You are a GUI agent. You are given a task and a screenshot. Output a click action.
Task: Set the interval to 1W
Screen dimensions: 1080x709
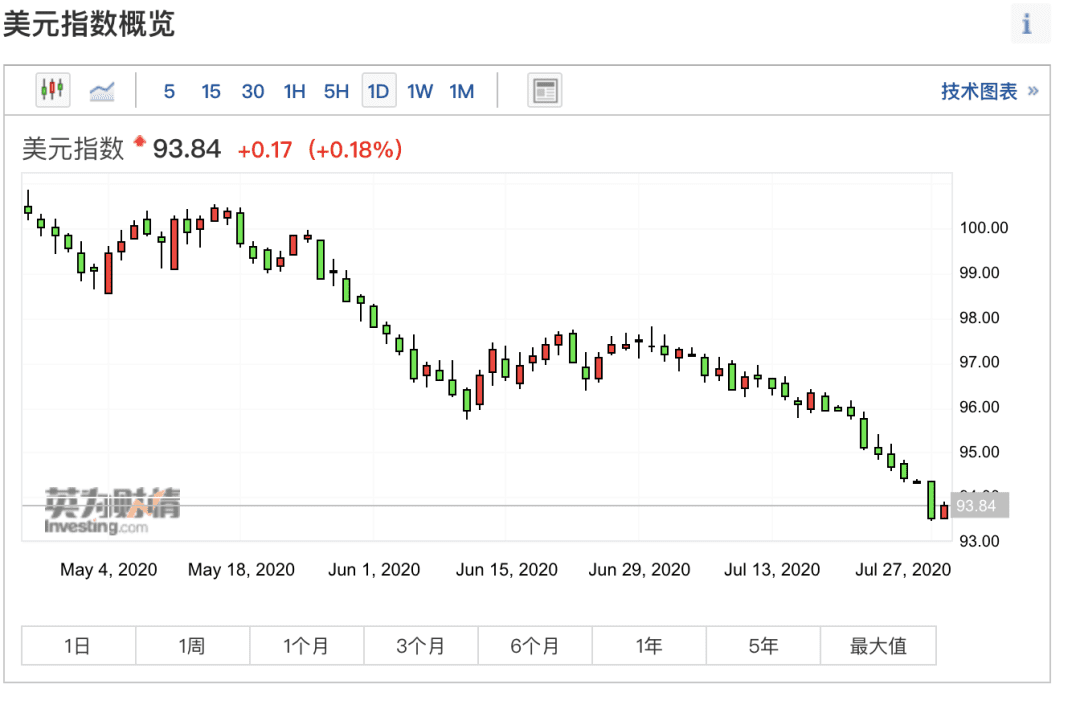click(x=419, y=91)
